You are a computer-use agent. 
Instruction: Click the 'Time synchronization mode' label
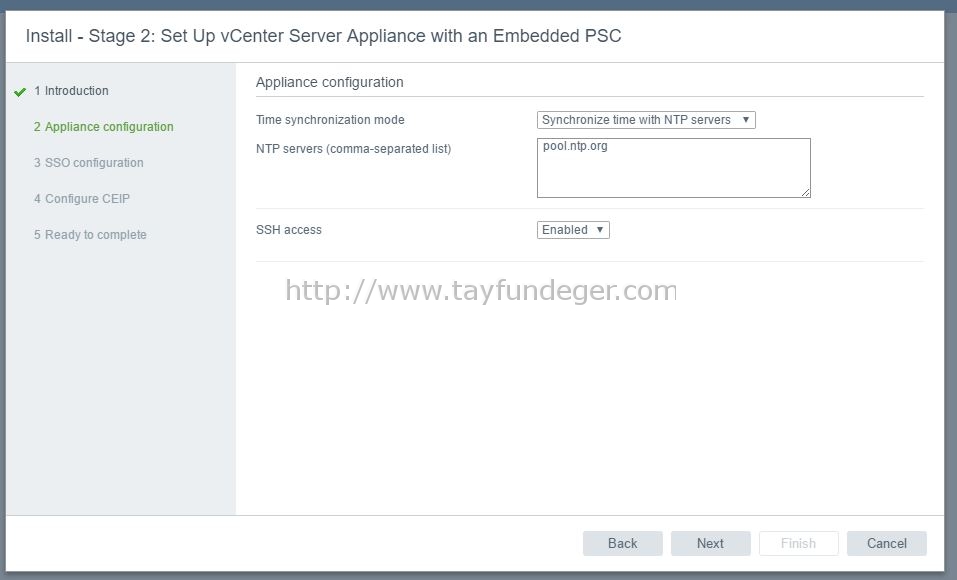pos(330,120)
